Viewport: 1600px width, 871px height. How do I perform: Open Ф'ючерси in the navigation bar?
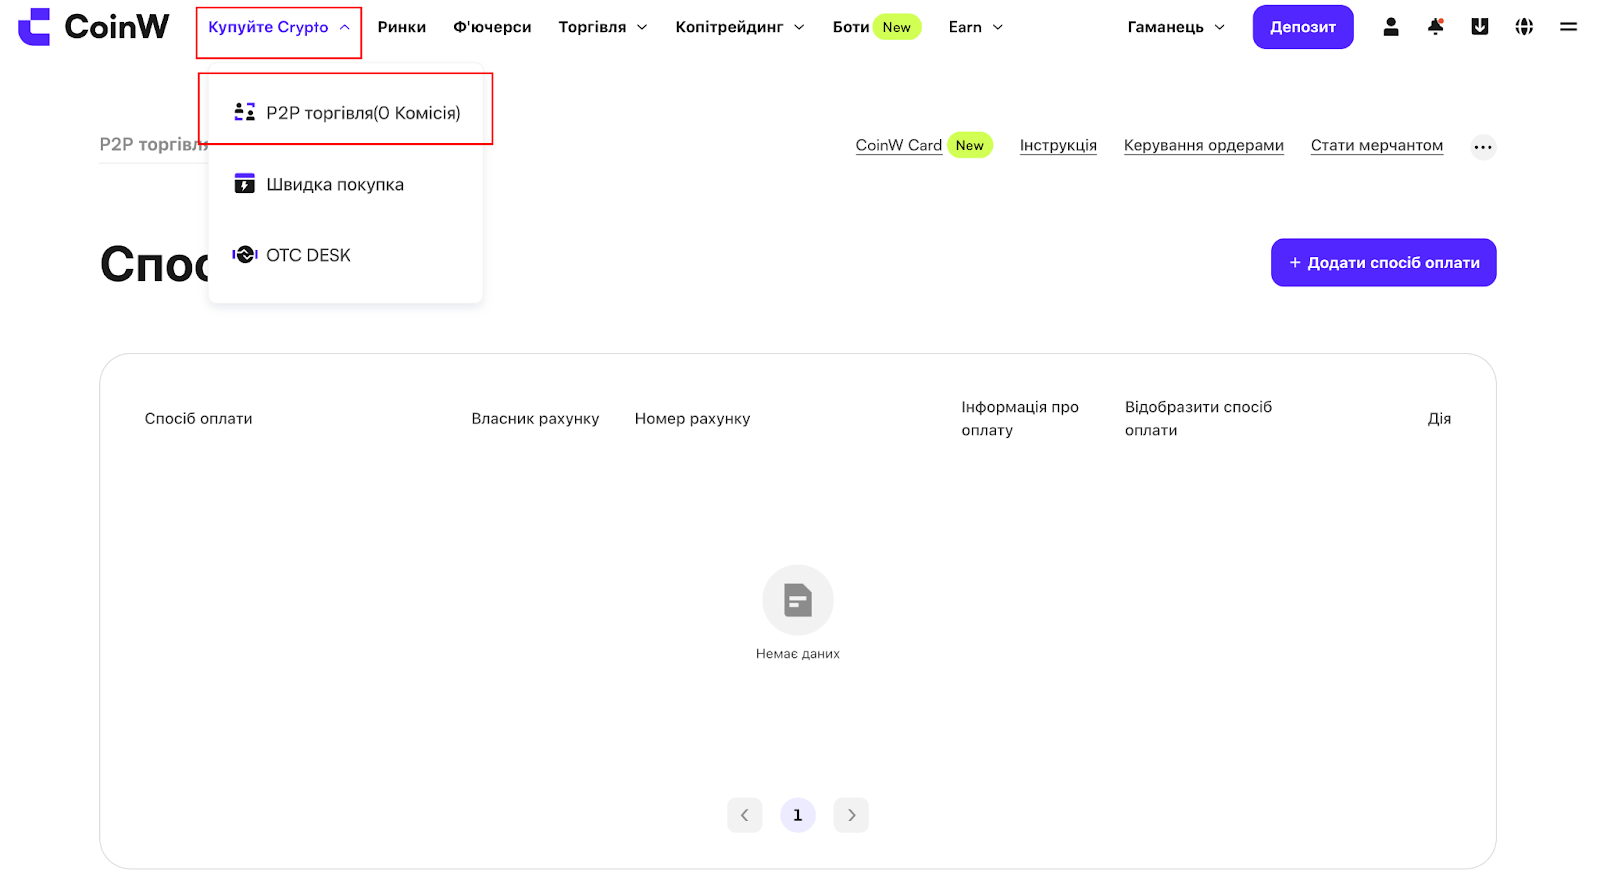492,27
